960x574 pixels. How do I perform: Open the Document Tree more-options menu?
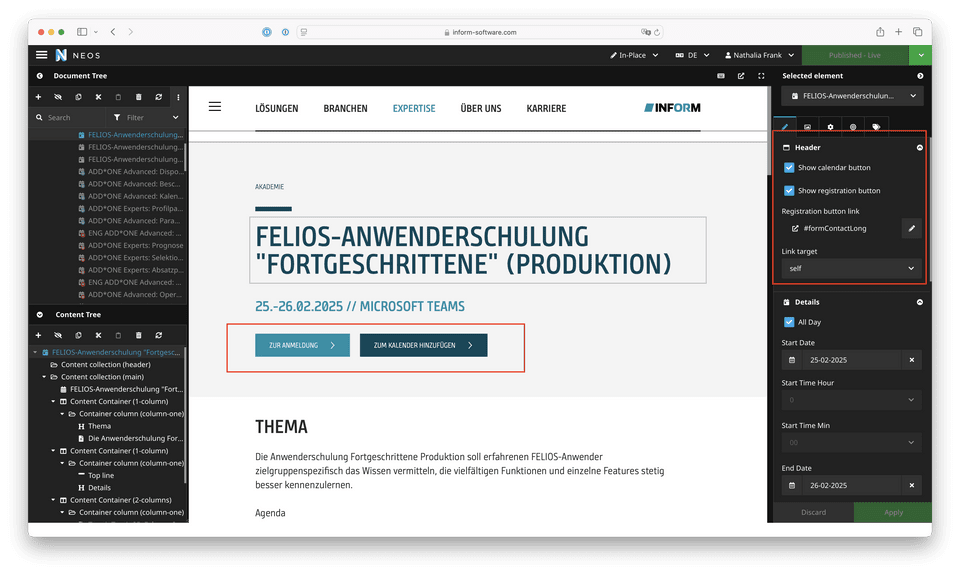pyautogui.click(x=178, y=97)
